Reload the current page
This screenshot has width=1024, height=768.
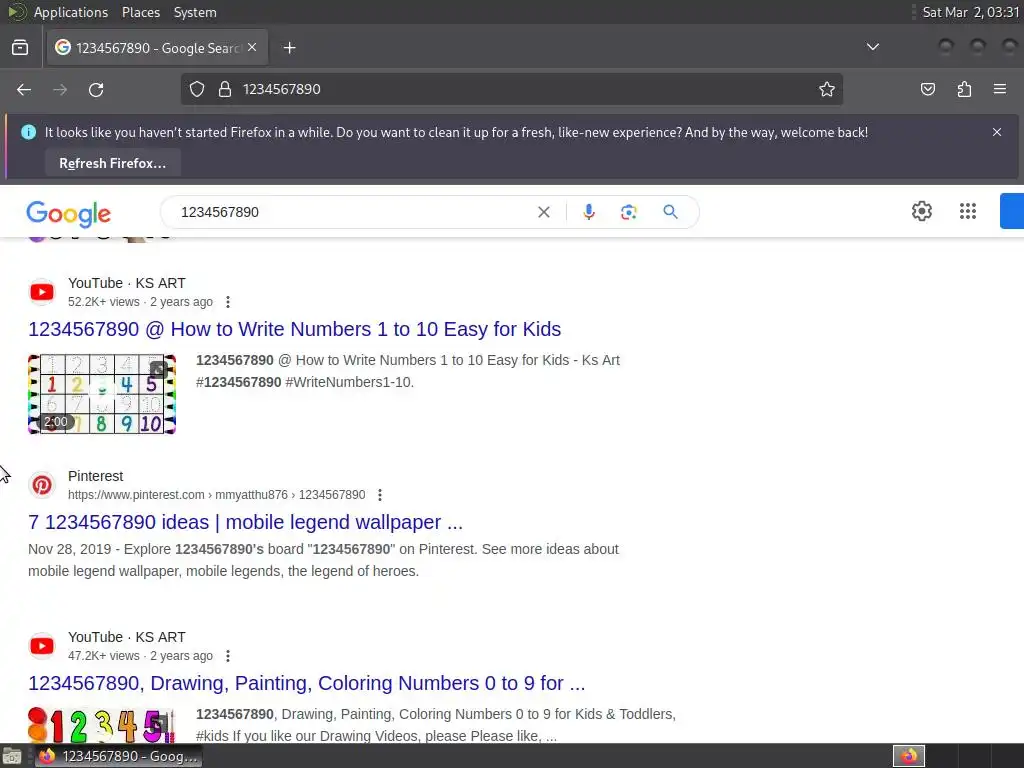pos(96,89)
